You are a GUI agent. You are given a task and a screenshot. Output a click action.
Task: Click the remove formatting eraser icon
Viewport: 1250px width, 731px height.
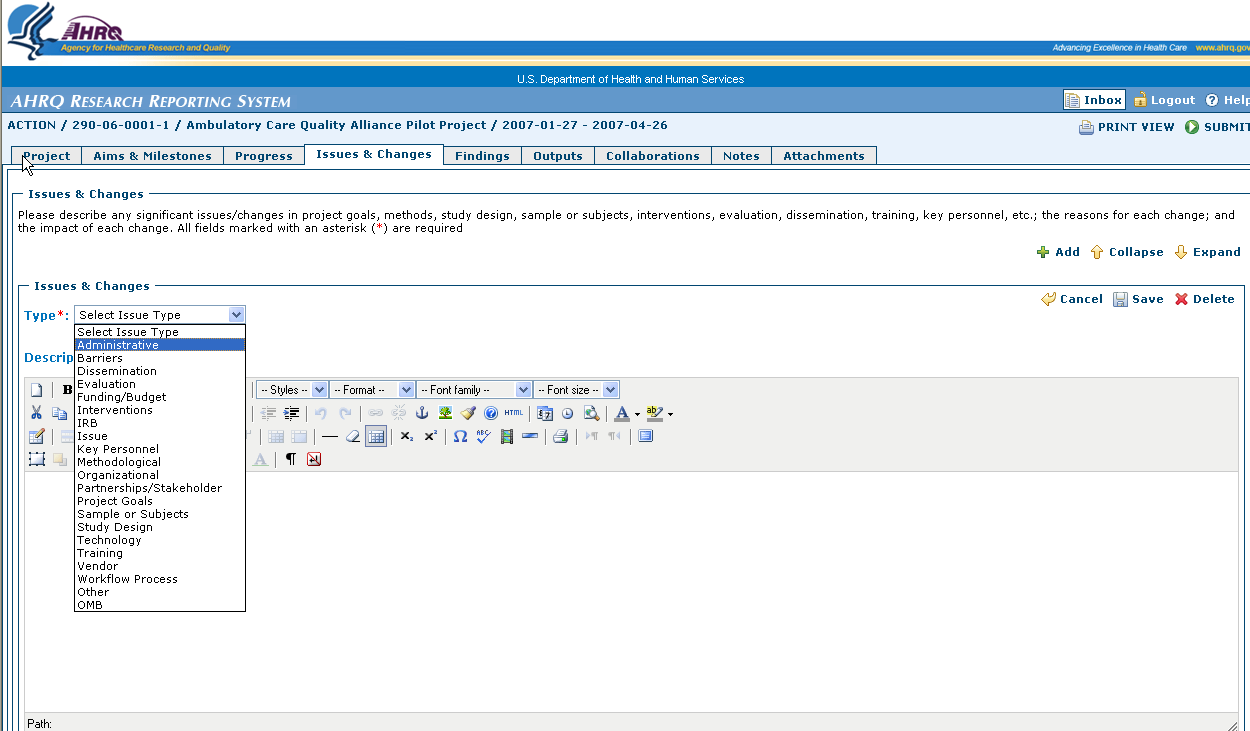352,436
